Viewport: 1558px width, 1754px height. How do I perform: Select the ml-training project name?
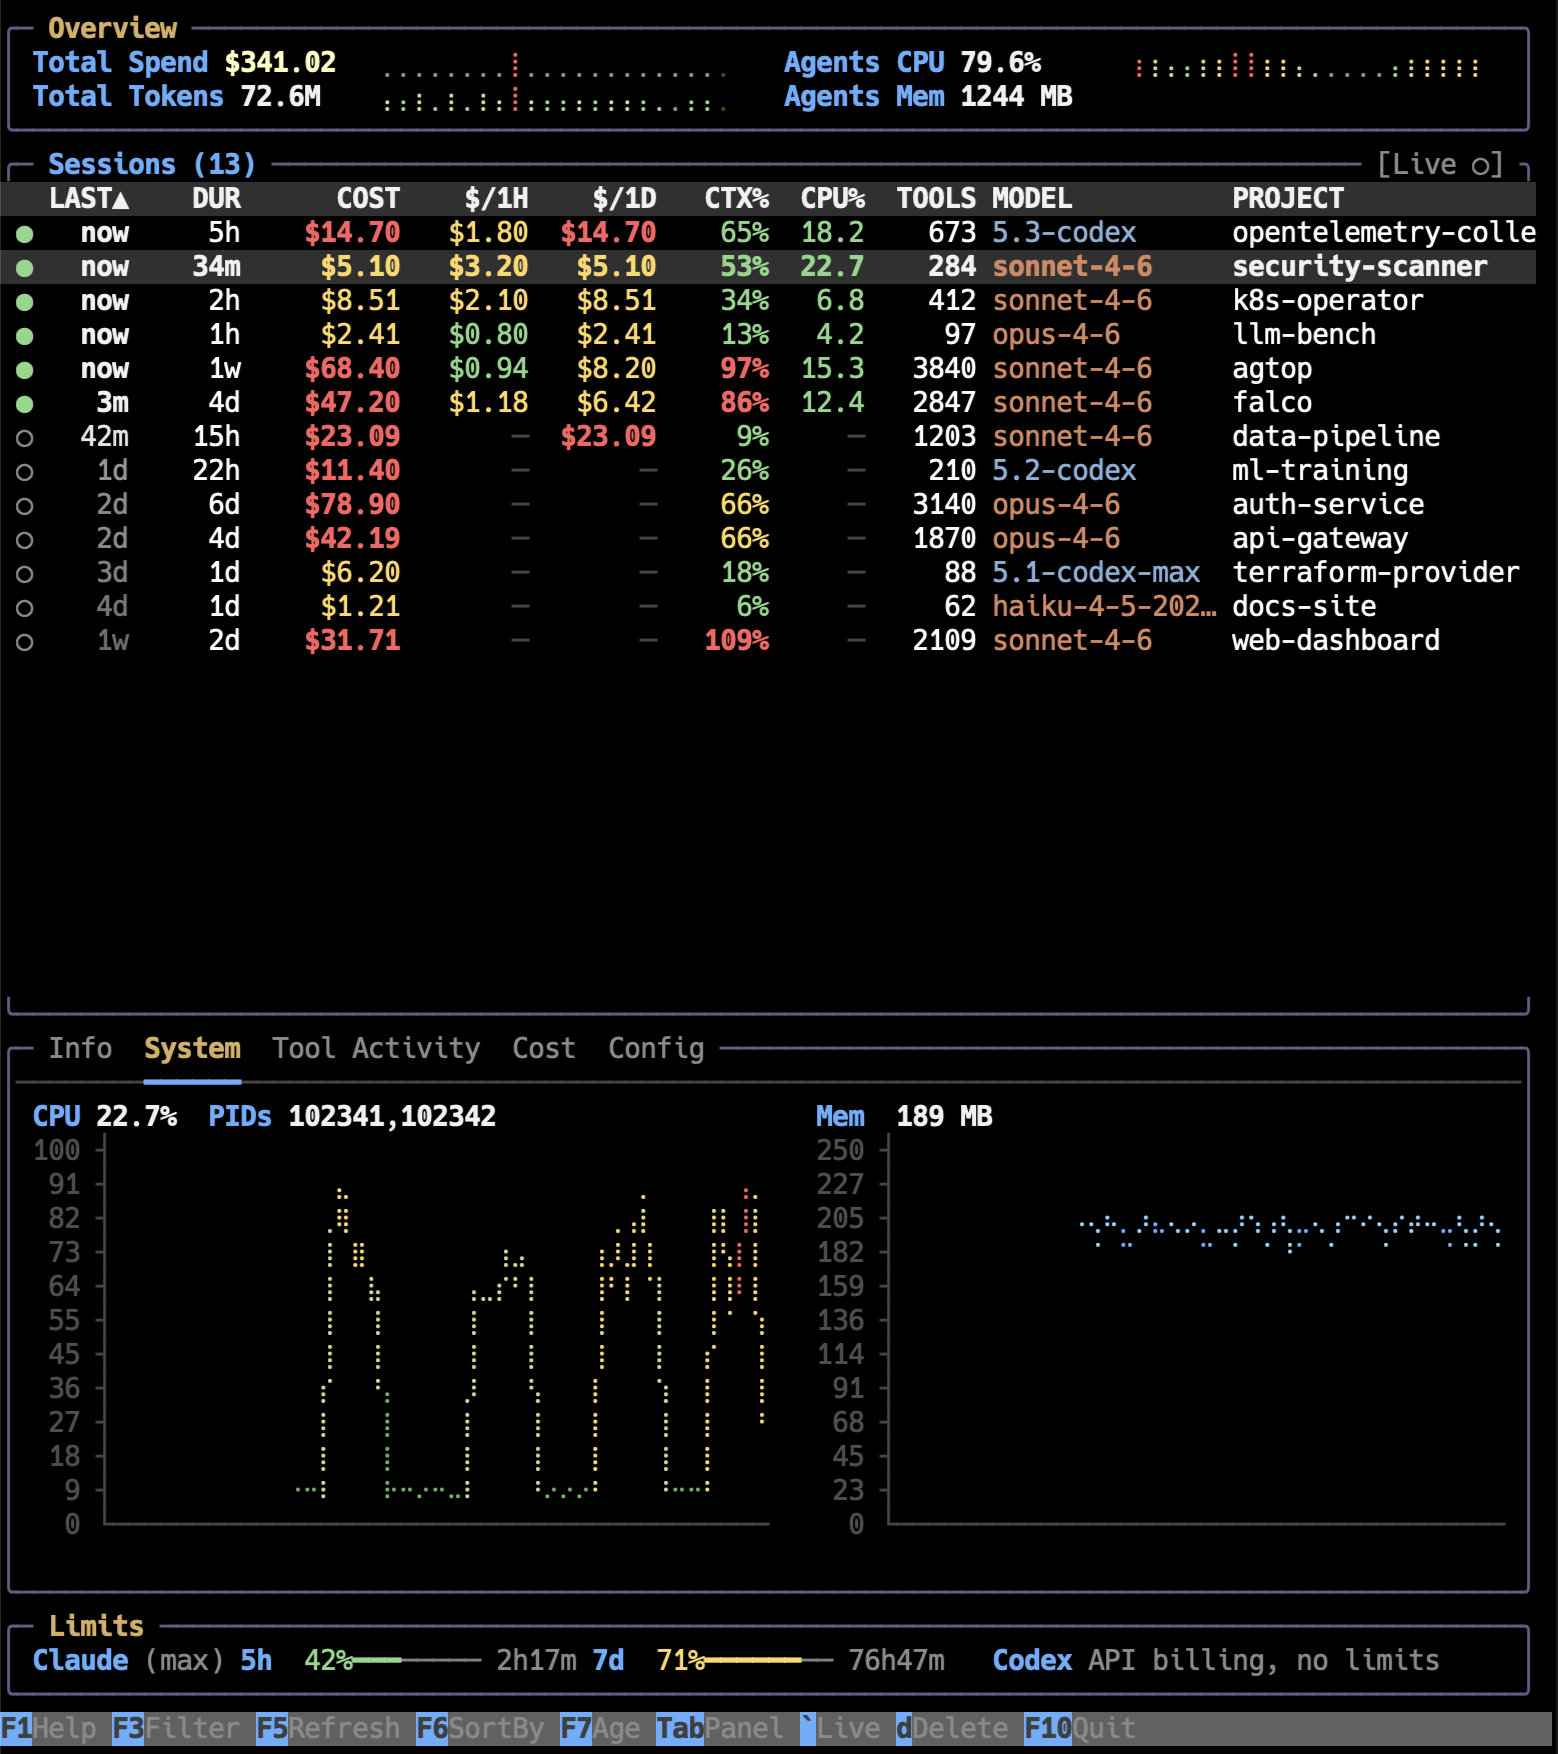(x=1320, y=471)
